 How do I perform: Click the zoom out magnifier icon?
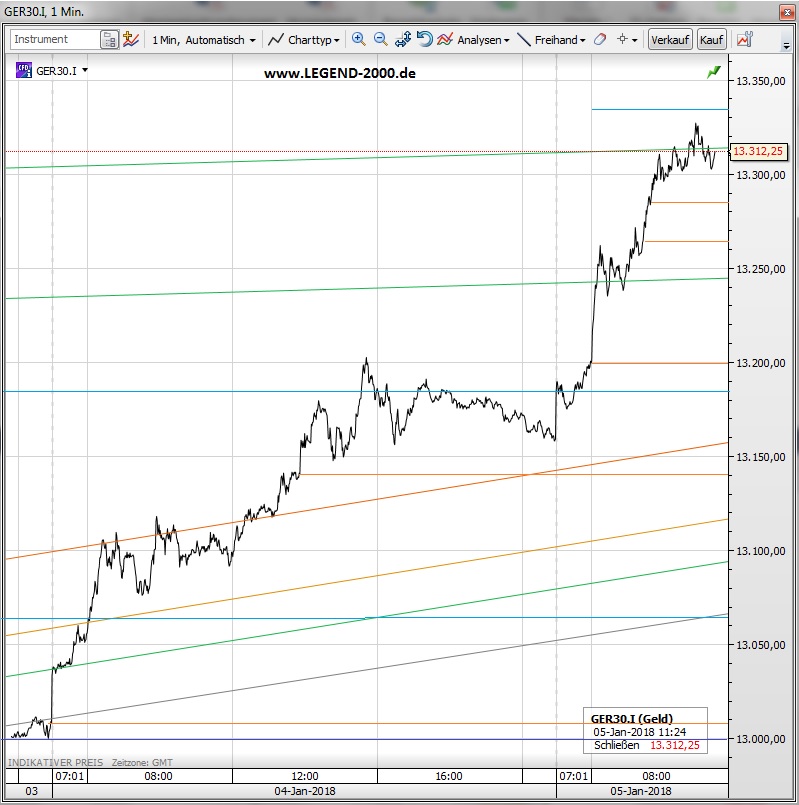tap(380, 40)
